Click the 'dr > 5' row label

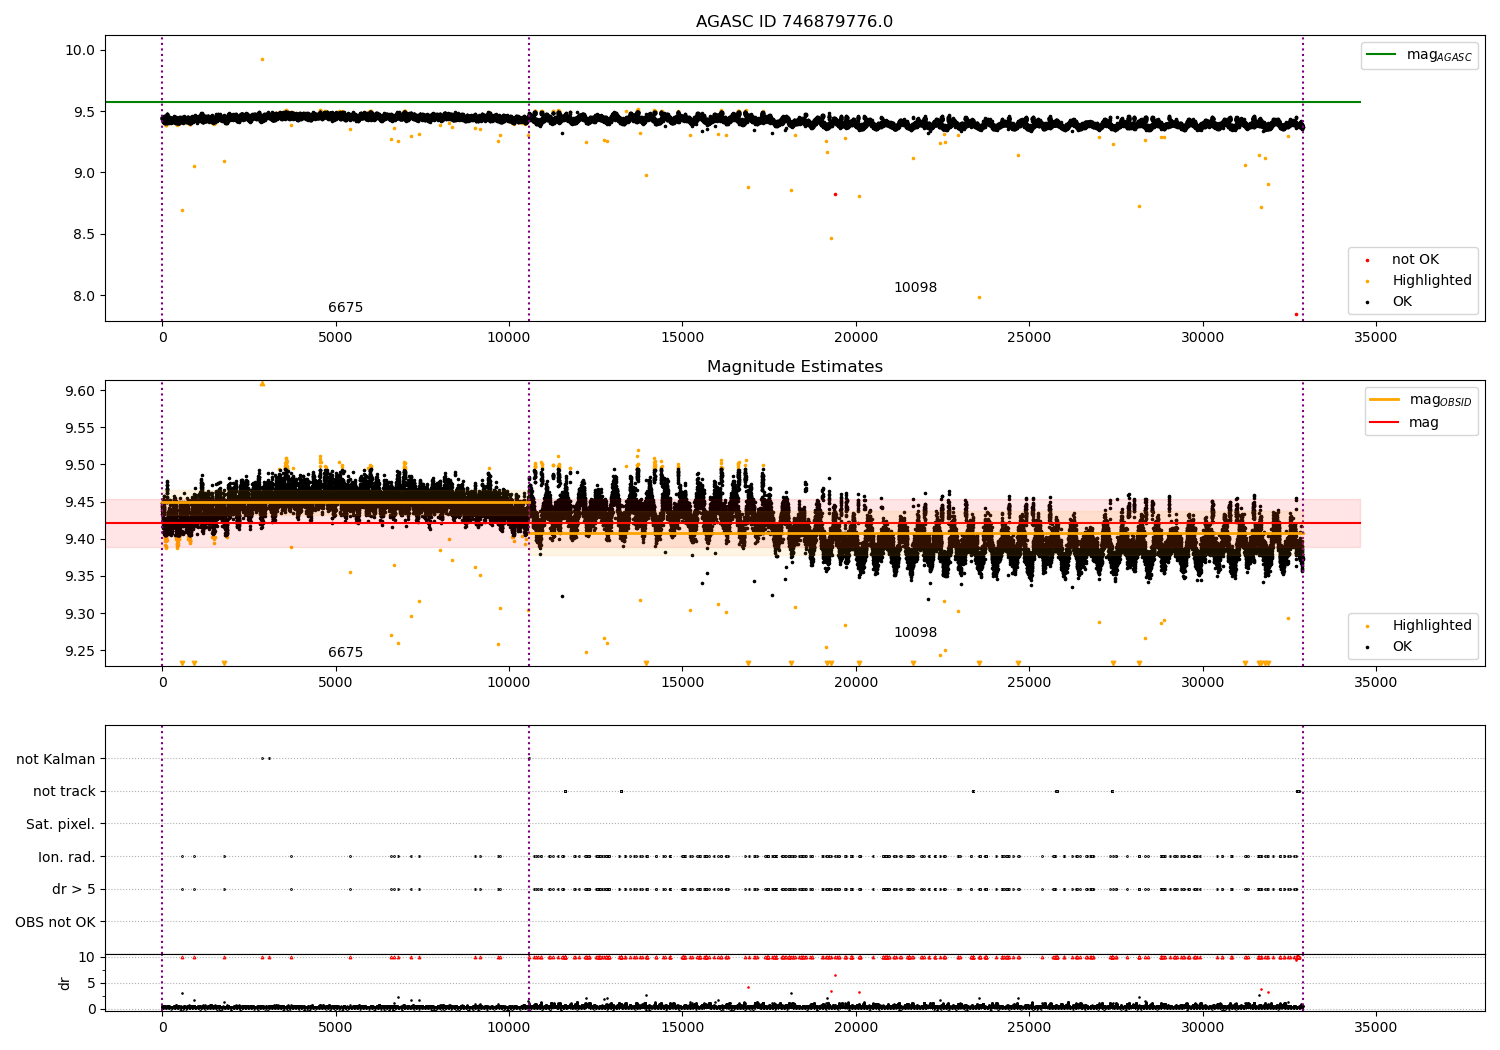(x=73, y=889)
